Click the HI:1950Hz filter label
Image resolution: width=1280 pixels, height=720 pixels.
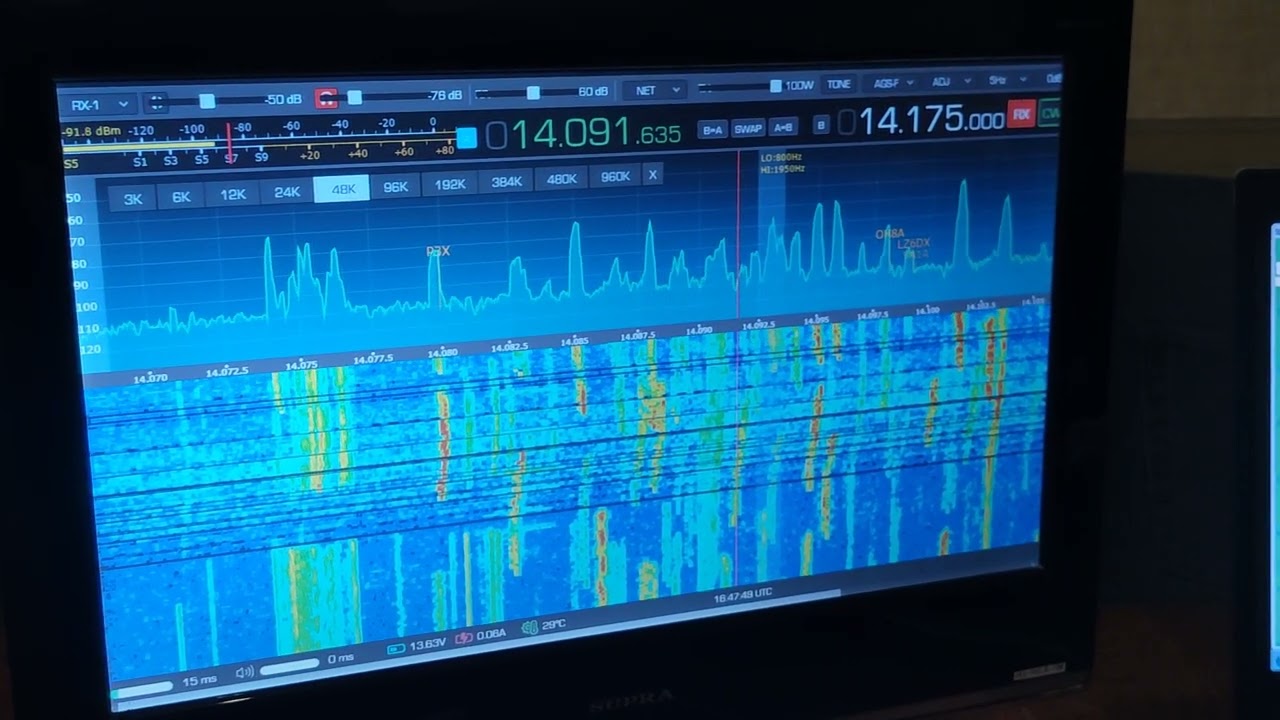pos(782,169)
